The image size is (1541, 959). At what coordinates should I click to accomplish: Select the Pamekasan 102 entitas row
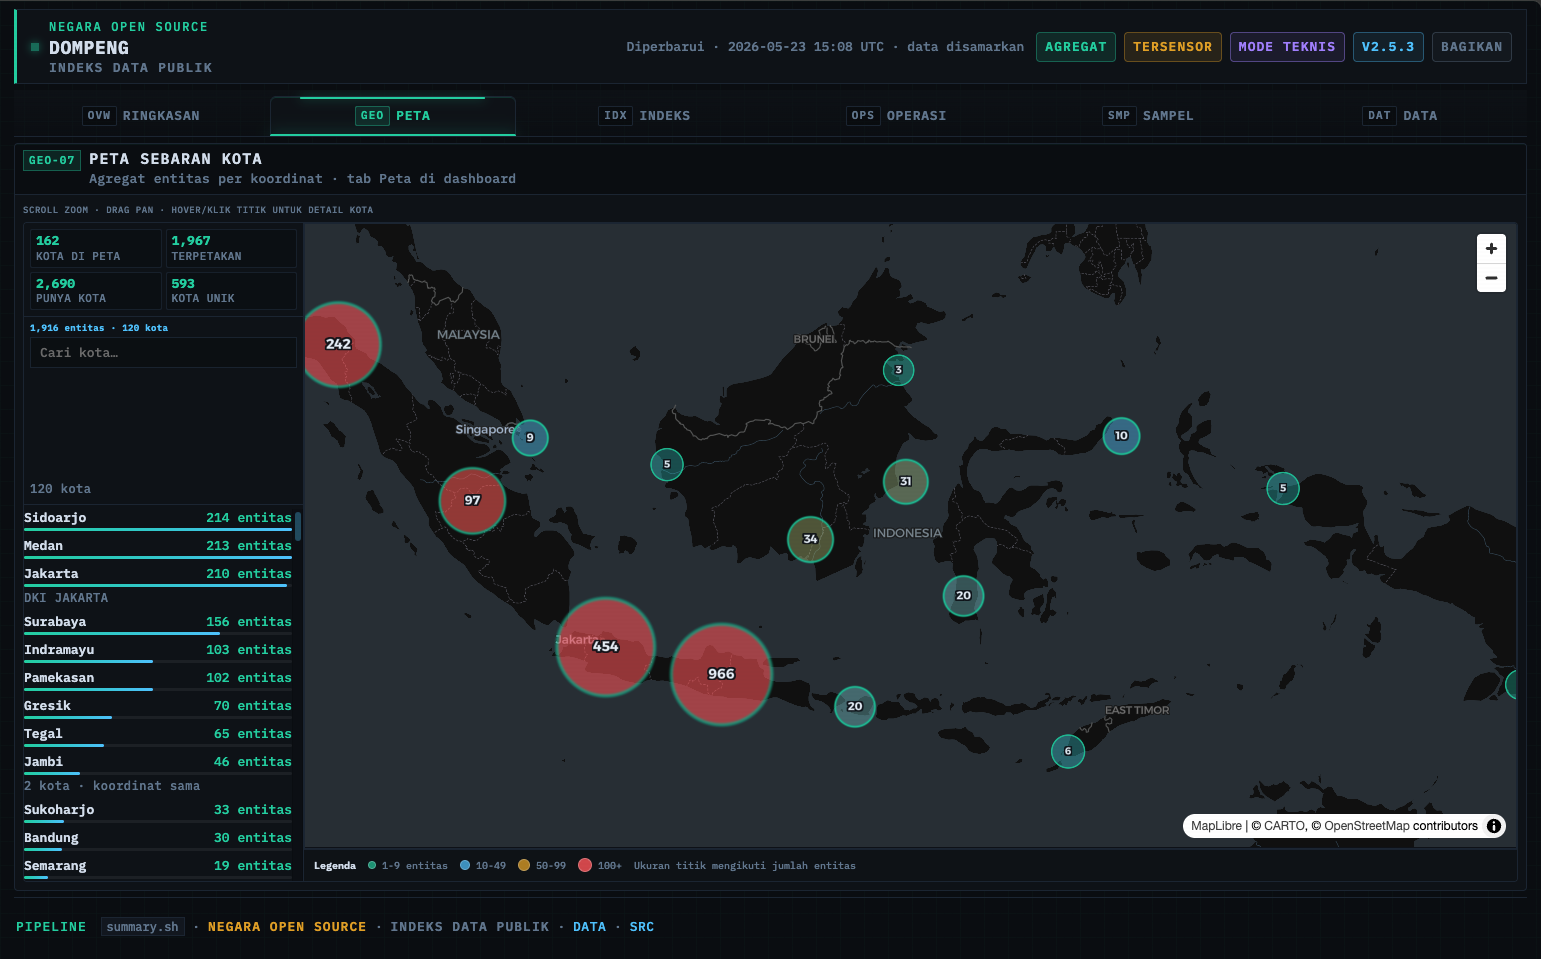point(158,679)
